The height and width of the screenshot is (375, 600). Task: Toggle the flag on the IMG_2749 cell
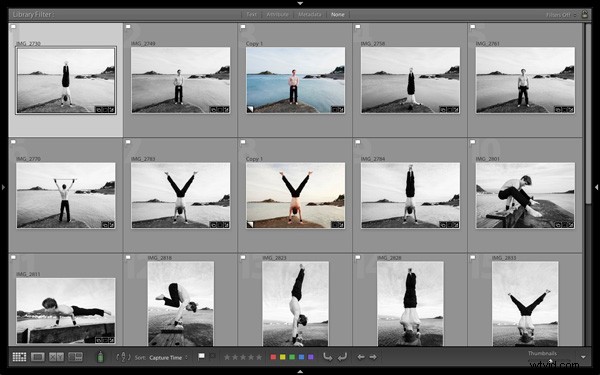[128, 27]
